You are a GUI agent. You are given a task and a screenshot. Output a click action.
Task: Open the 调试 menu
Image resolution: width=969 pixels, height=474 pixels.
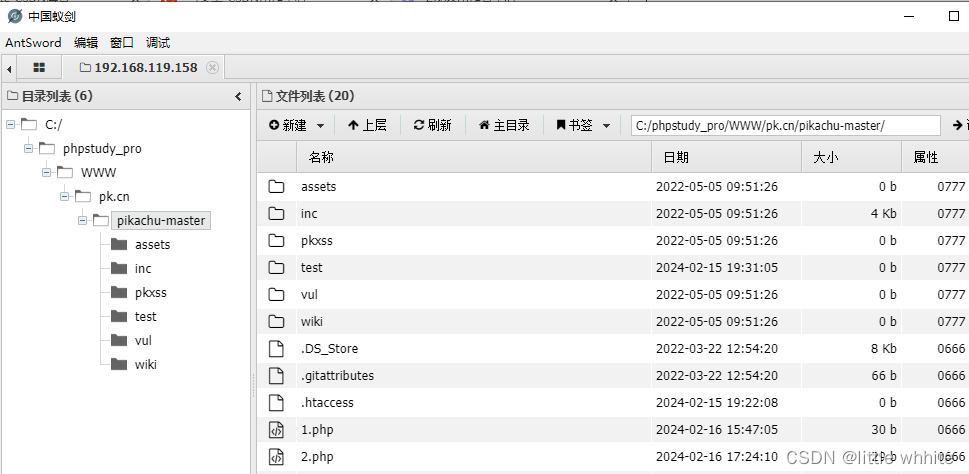[x=158, y=43]
